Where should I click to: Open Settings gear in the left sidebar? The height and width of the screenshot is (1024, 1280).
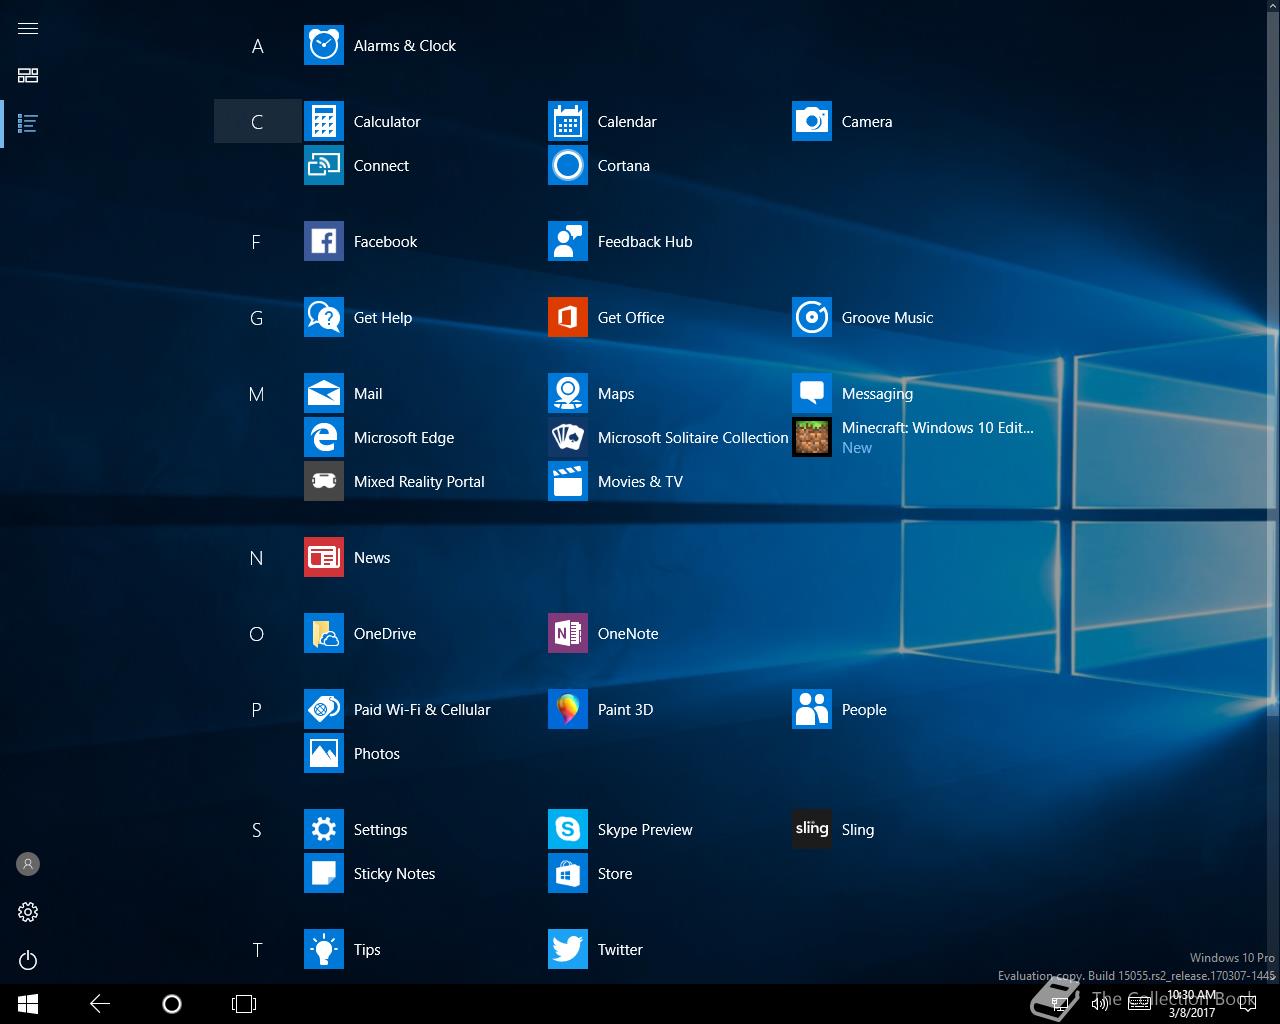point(28,912)
